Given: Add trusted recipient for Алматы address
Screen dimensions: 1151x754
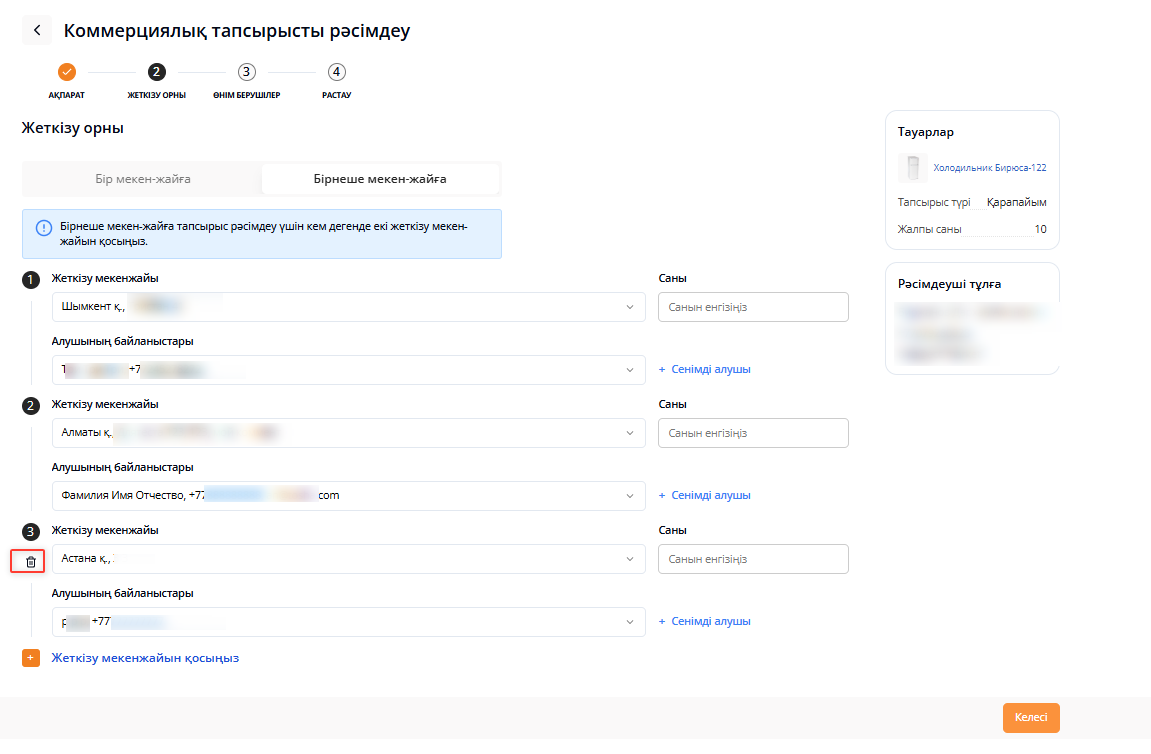Looking at the screenshot, I should coord(705,496).
